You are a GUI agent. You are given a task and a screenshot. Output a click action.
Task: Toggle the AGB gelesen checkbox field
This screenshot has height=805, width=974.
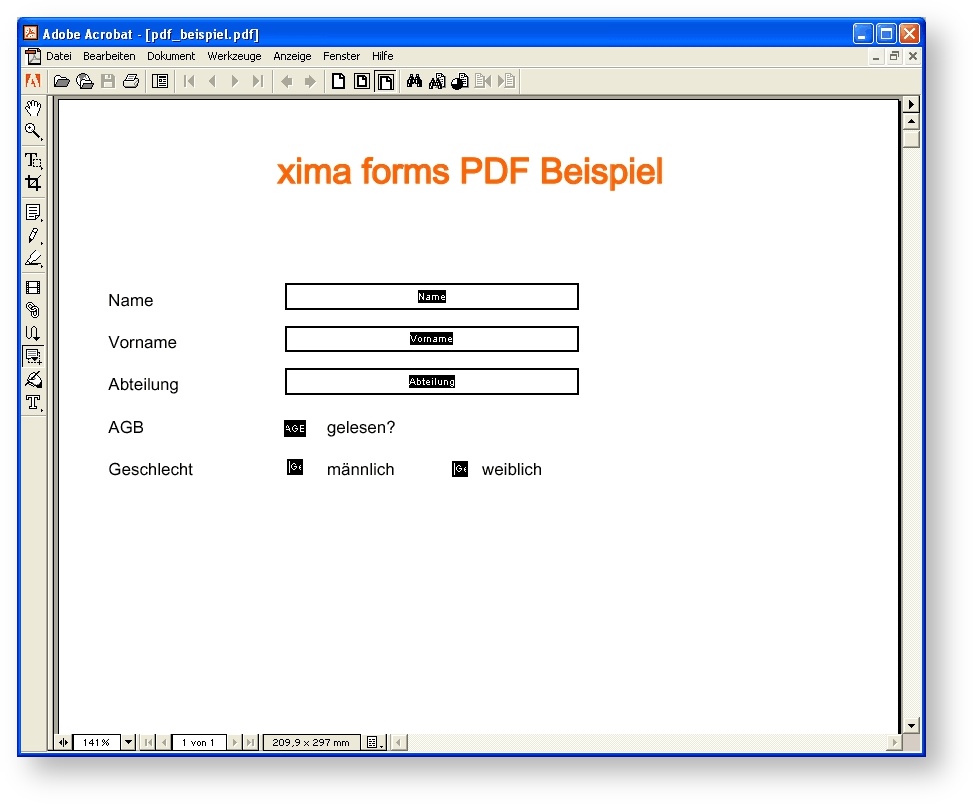tap(295, 428)
